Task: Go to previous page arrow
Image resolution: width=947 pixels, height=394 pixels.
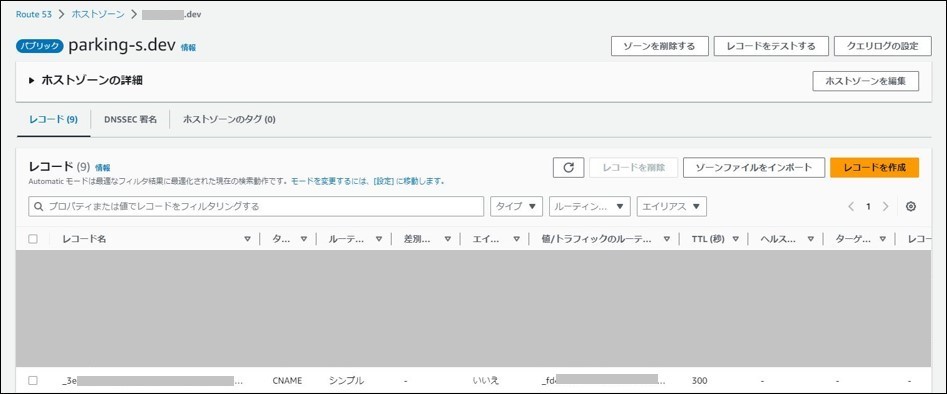Action: (851, 207)
